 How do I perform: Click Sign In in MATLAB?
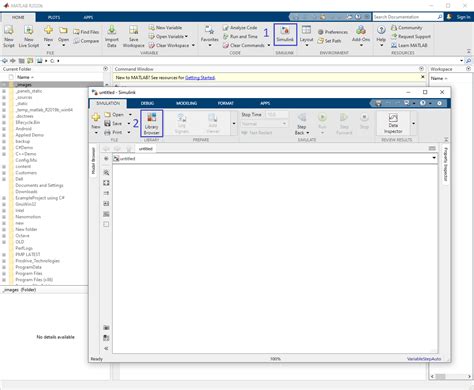point(463,17)
